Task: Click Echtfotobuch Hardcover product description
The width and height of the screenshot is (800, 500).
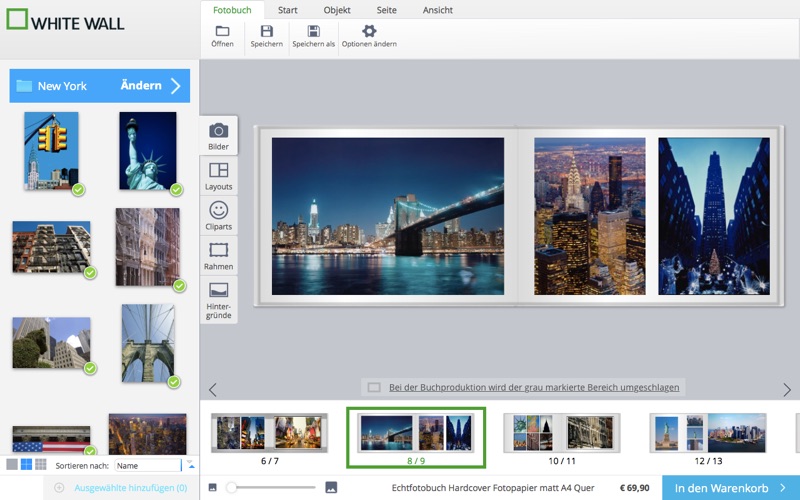Action: tap(493, 488)
